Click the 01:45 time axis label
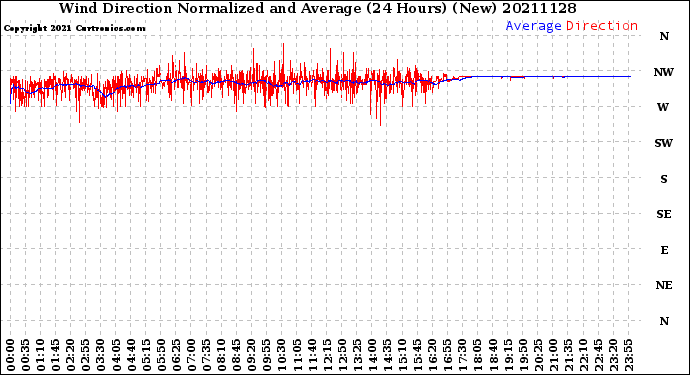 pos(55,356)
